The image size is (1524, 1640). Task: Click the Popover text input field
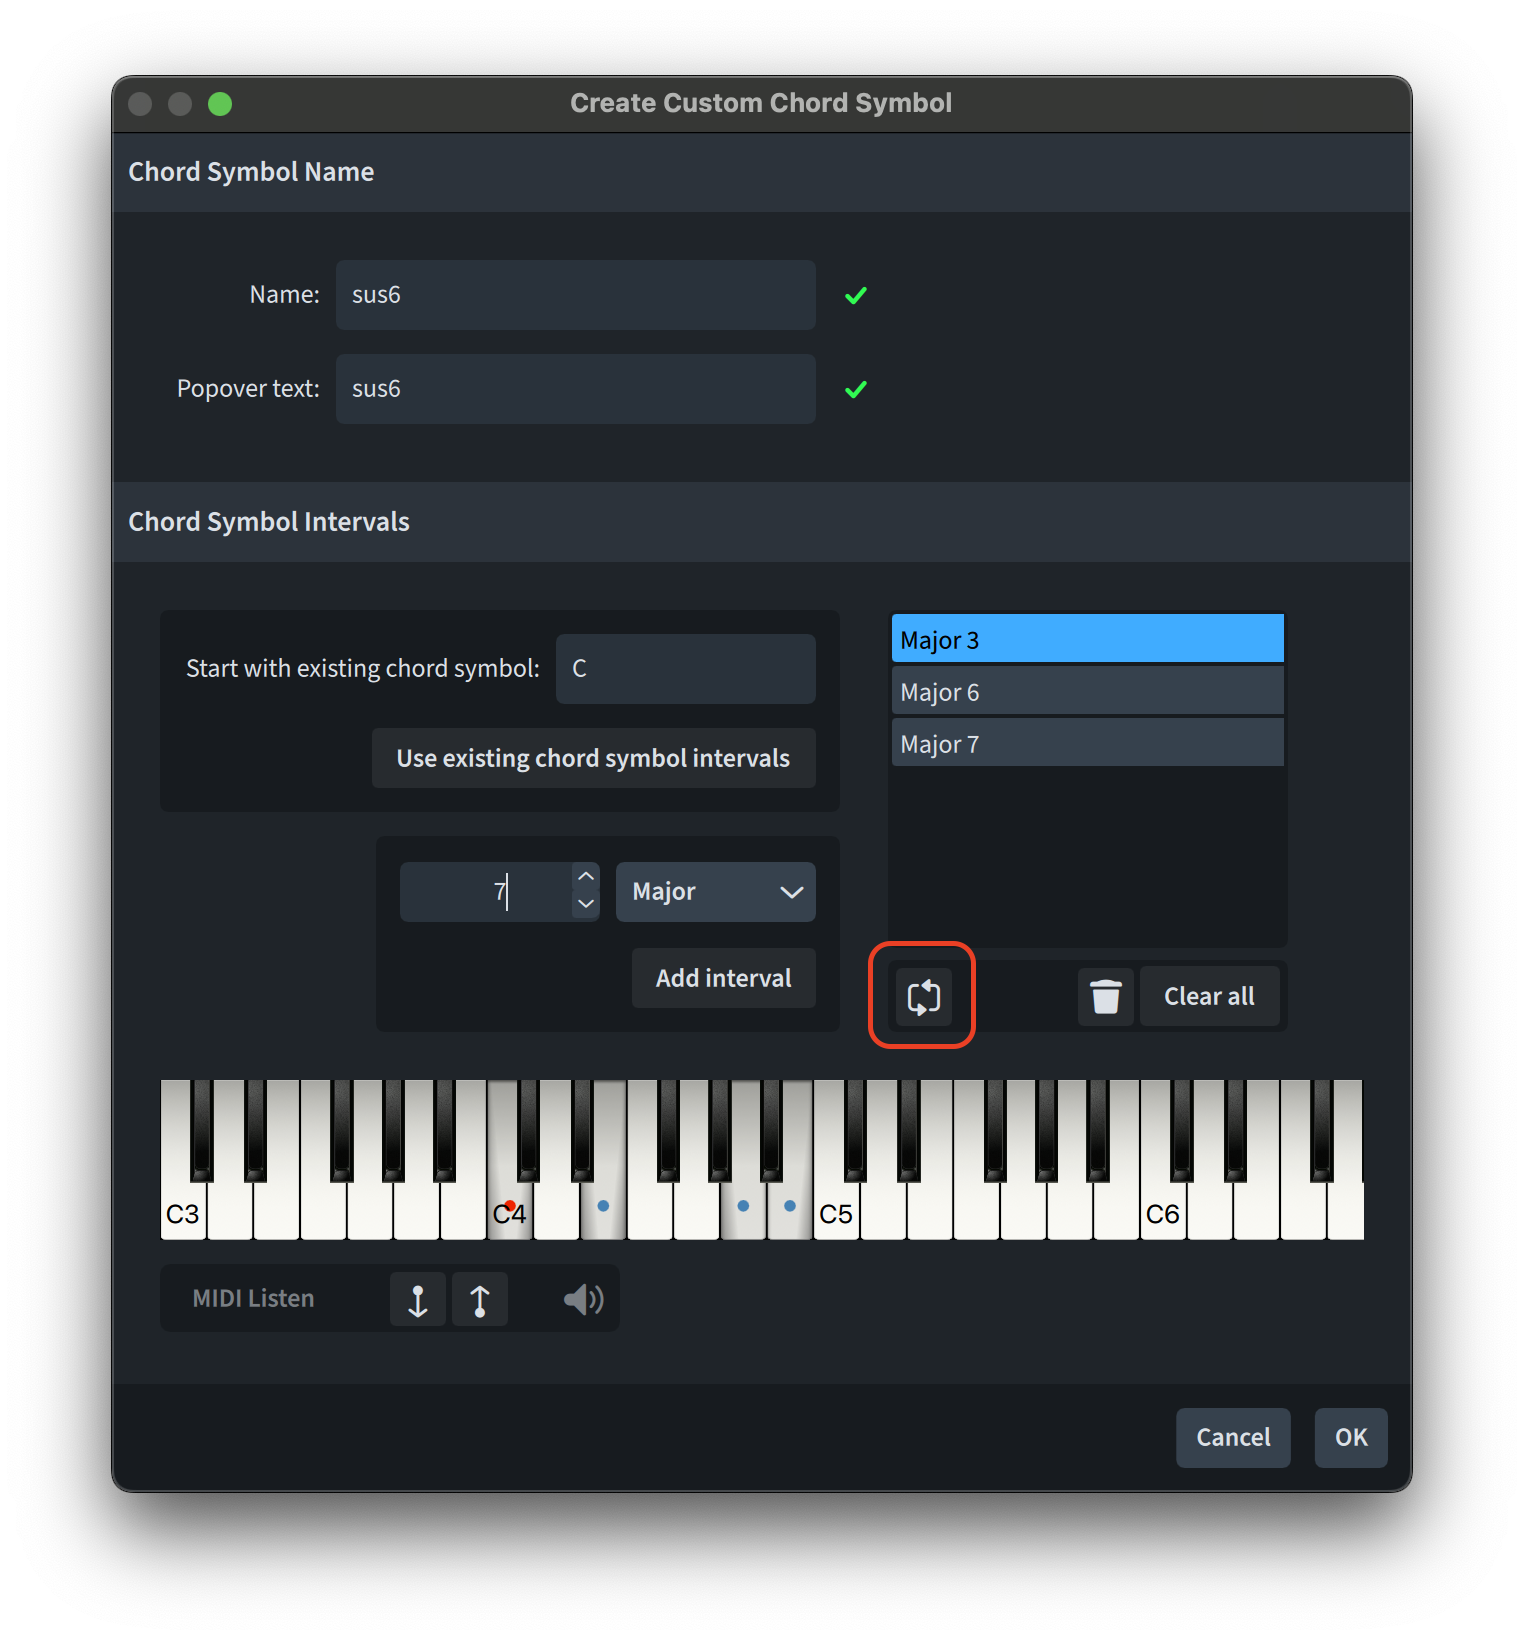[x=575, y=389]
